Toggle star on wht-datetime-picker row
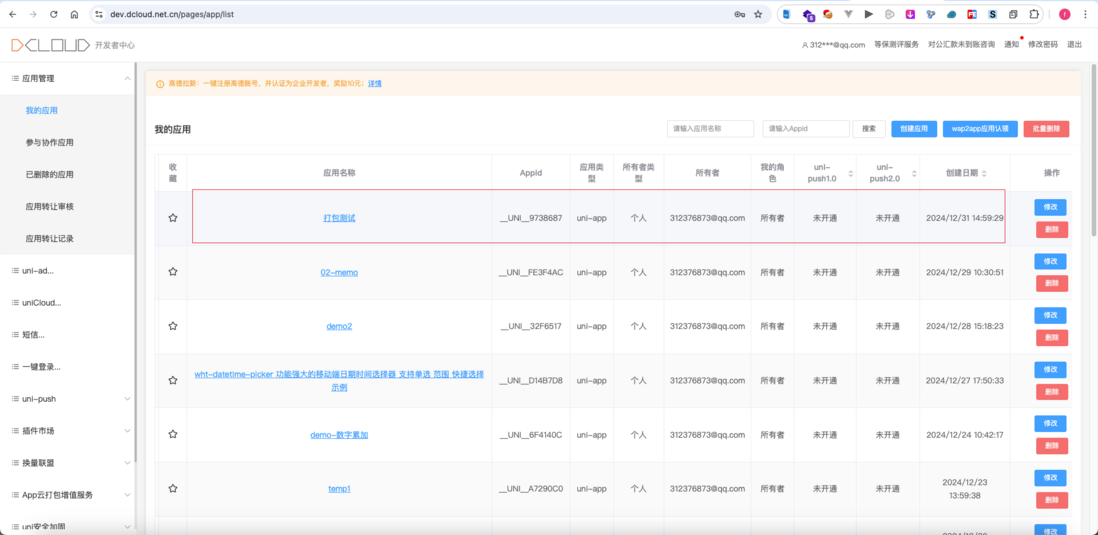The height and width of the screenshot is (535, 1098). [173, 380]
